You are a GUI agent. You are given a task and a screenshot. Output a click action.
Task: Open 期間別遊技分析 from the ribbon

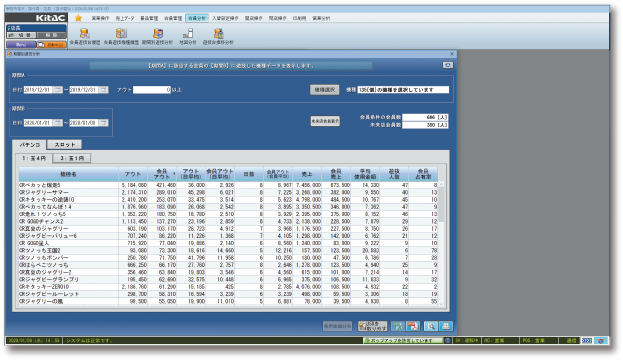pyautogui.click(x=157, y=37)
